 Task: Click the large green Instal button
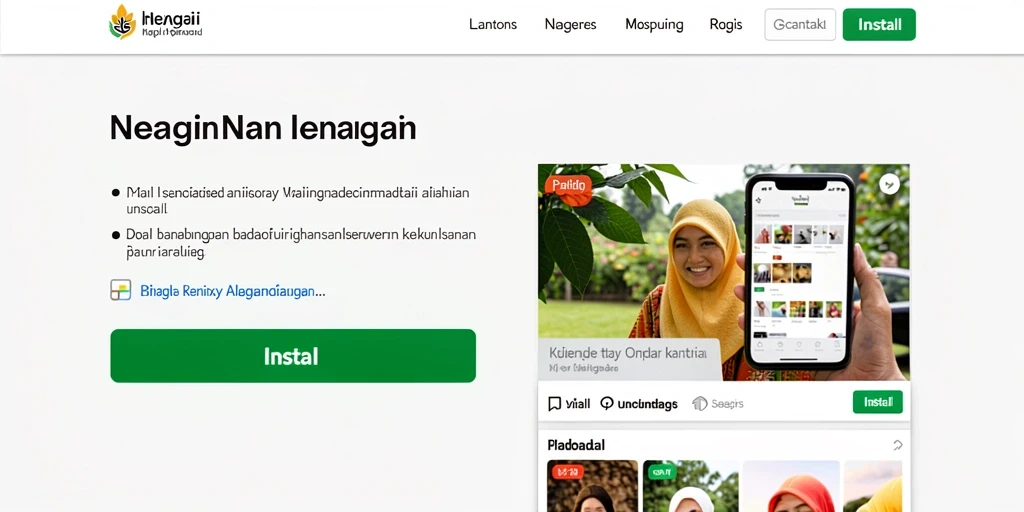pos(293,356)
